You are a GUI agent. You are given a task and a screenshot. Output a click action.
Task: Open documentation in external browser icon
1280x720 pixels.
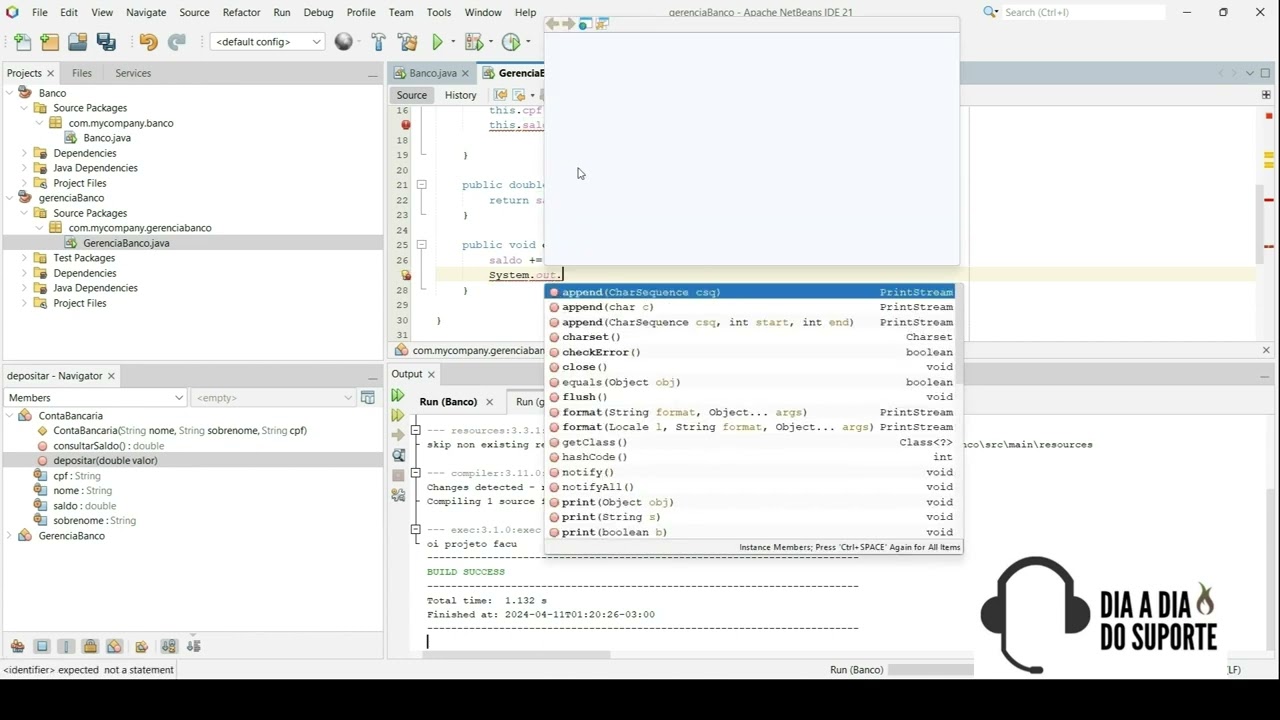(x=586, y=23)
